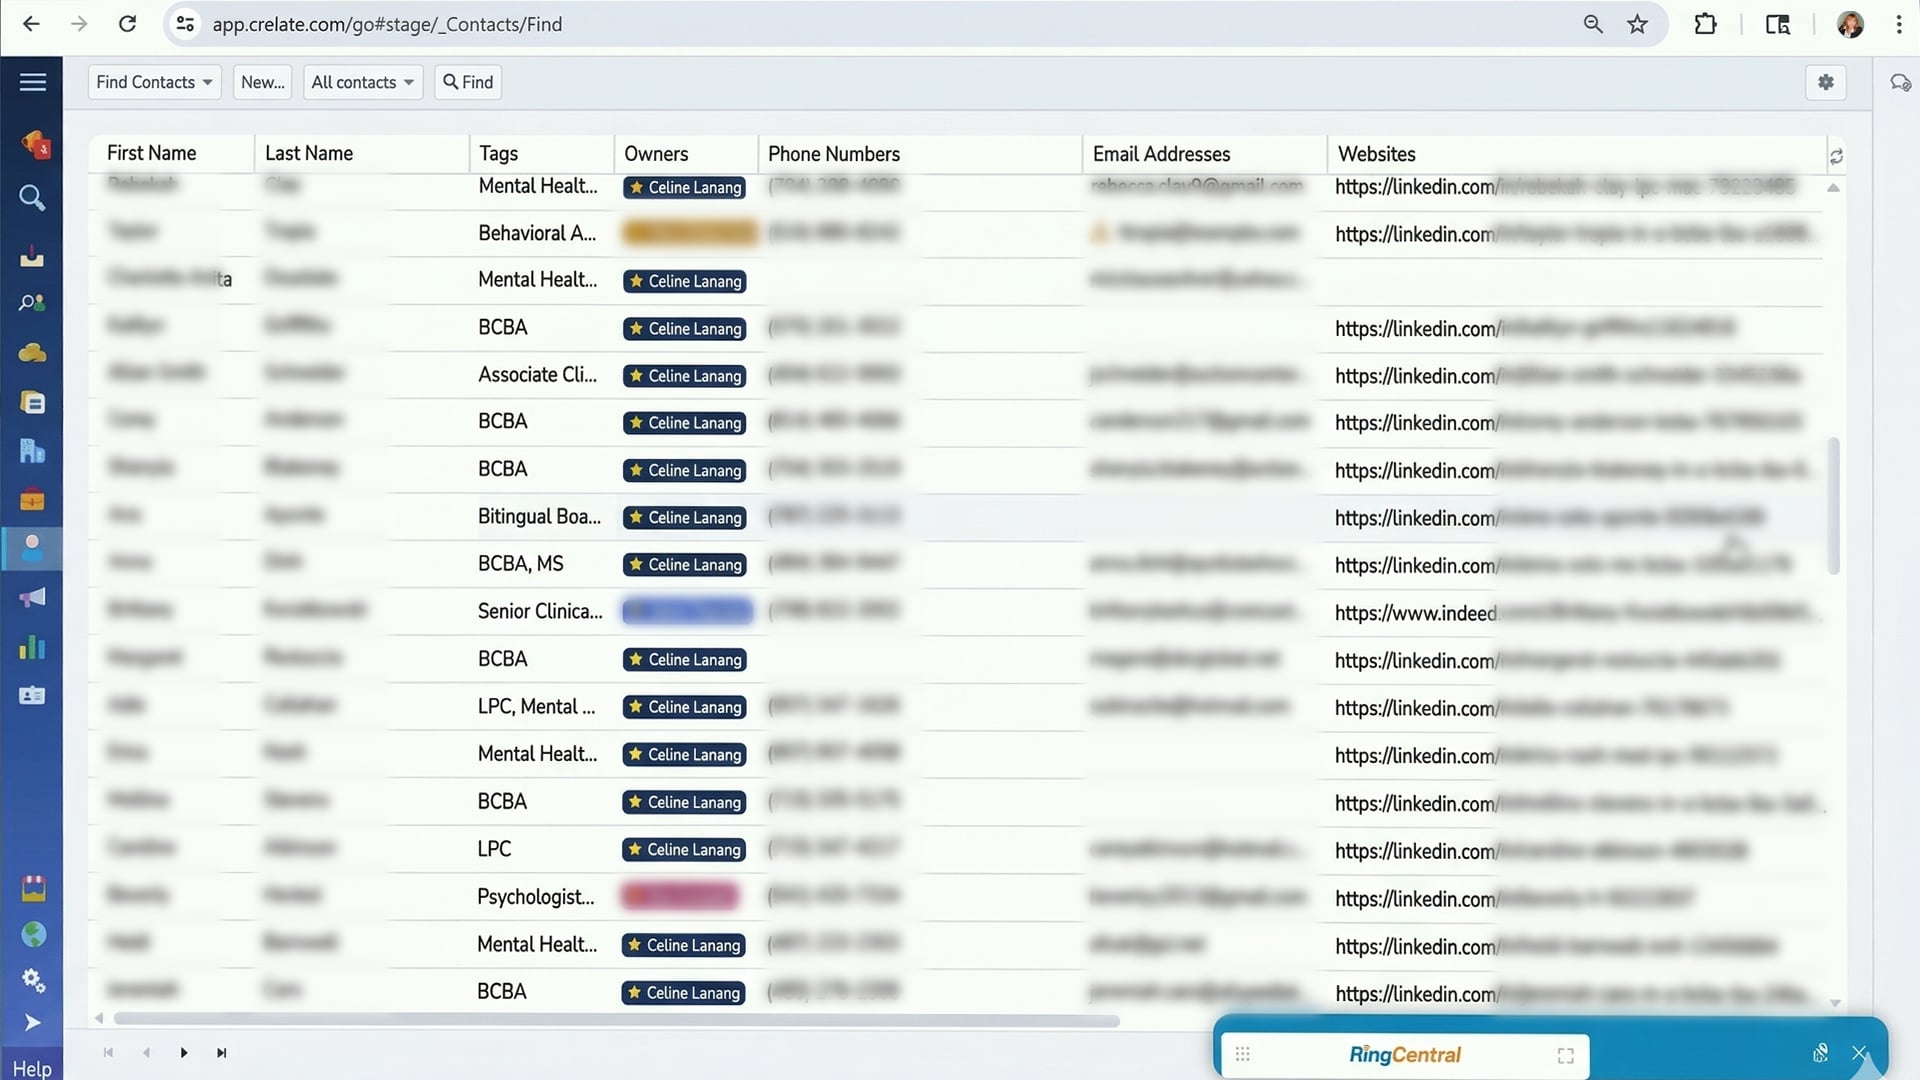This screenshot has height=1080, width=1920.
Task: Click the Psychologist... tag cell
Action: coord(535,896)
